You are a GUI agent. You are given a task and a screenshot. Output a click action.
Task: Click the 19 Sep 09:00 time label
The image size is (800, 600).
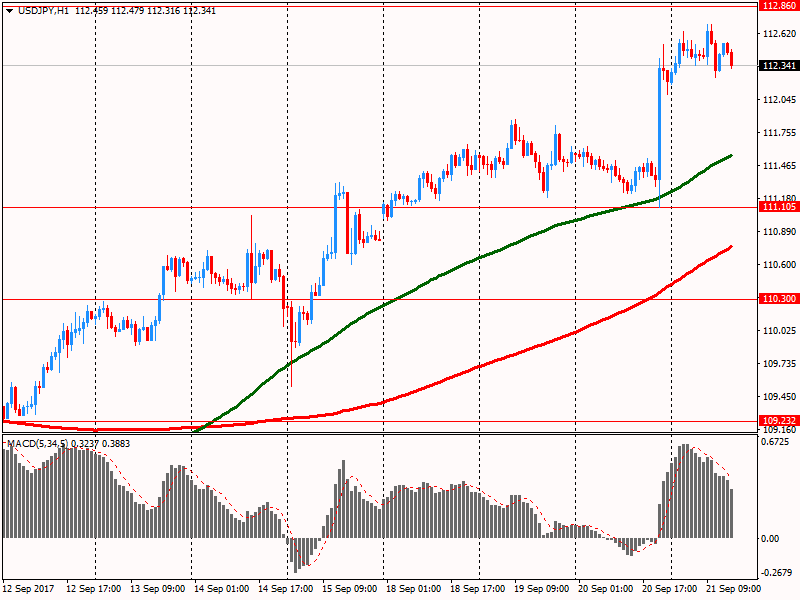[x=541, y=588]
